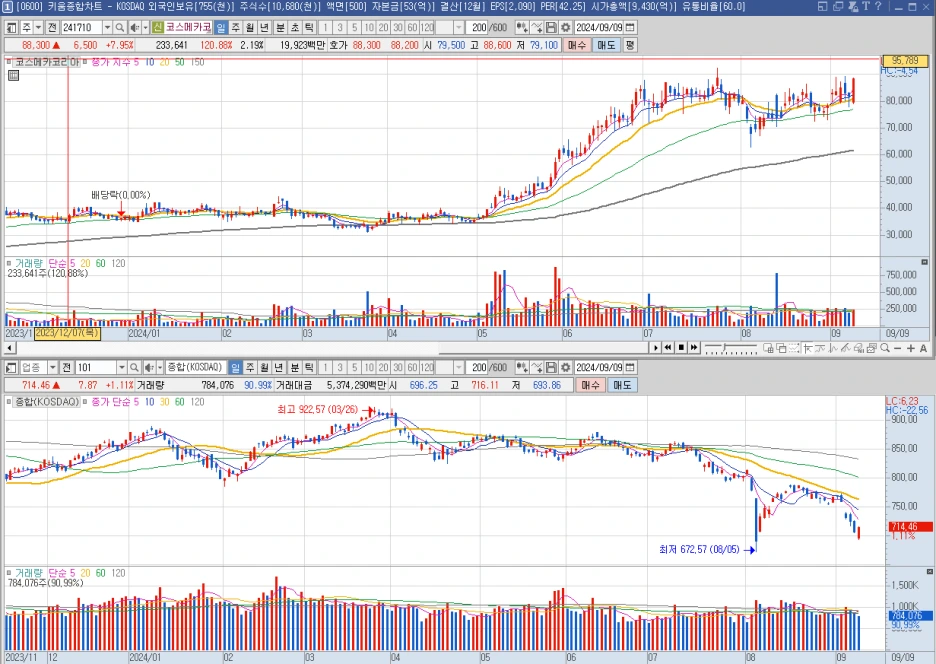Click the search magnifier in KOSDAQ chart toolbar
Image resolution: width=936 pixels, height=664 pixels.
(x=134, y=367)
